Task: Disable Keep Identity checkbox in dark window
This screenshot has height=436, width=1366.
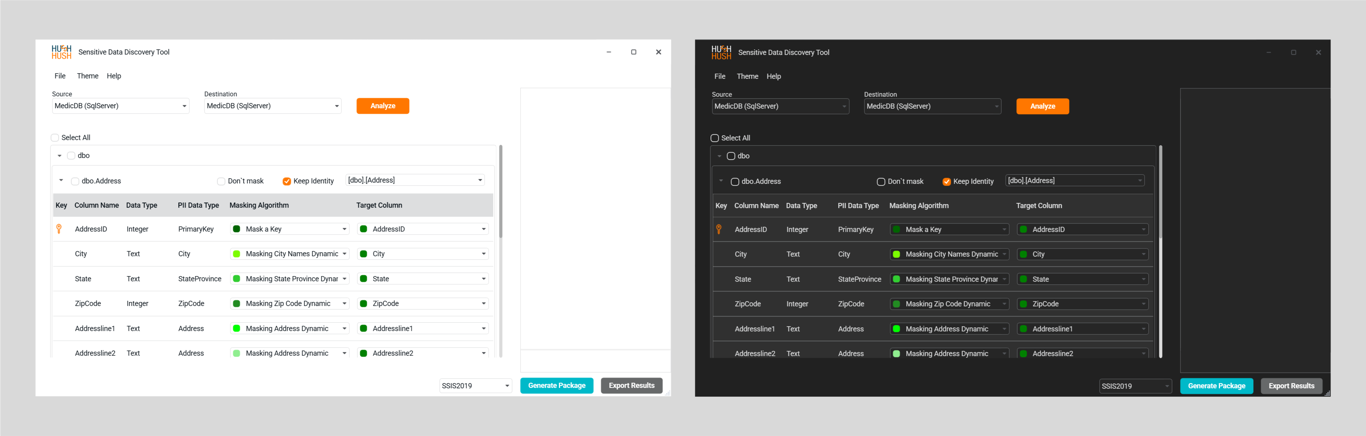Action: coord(946,182)
